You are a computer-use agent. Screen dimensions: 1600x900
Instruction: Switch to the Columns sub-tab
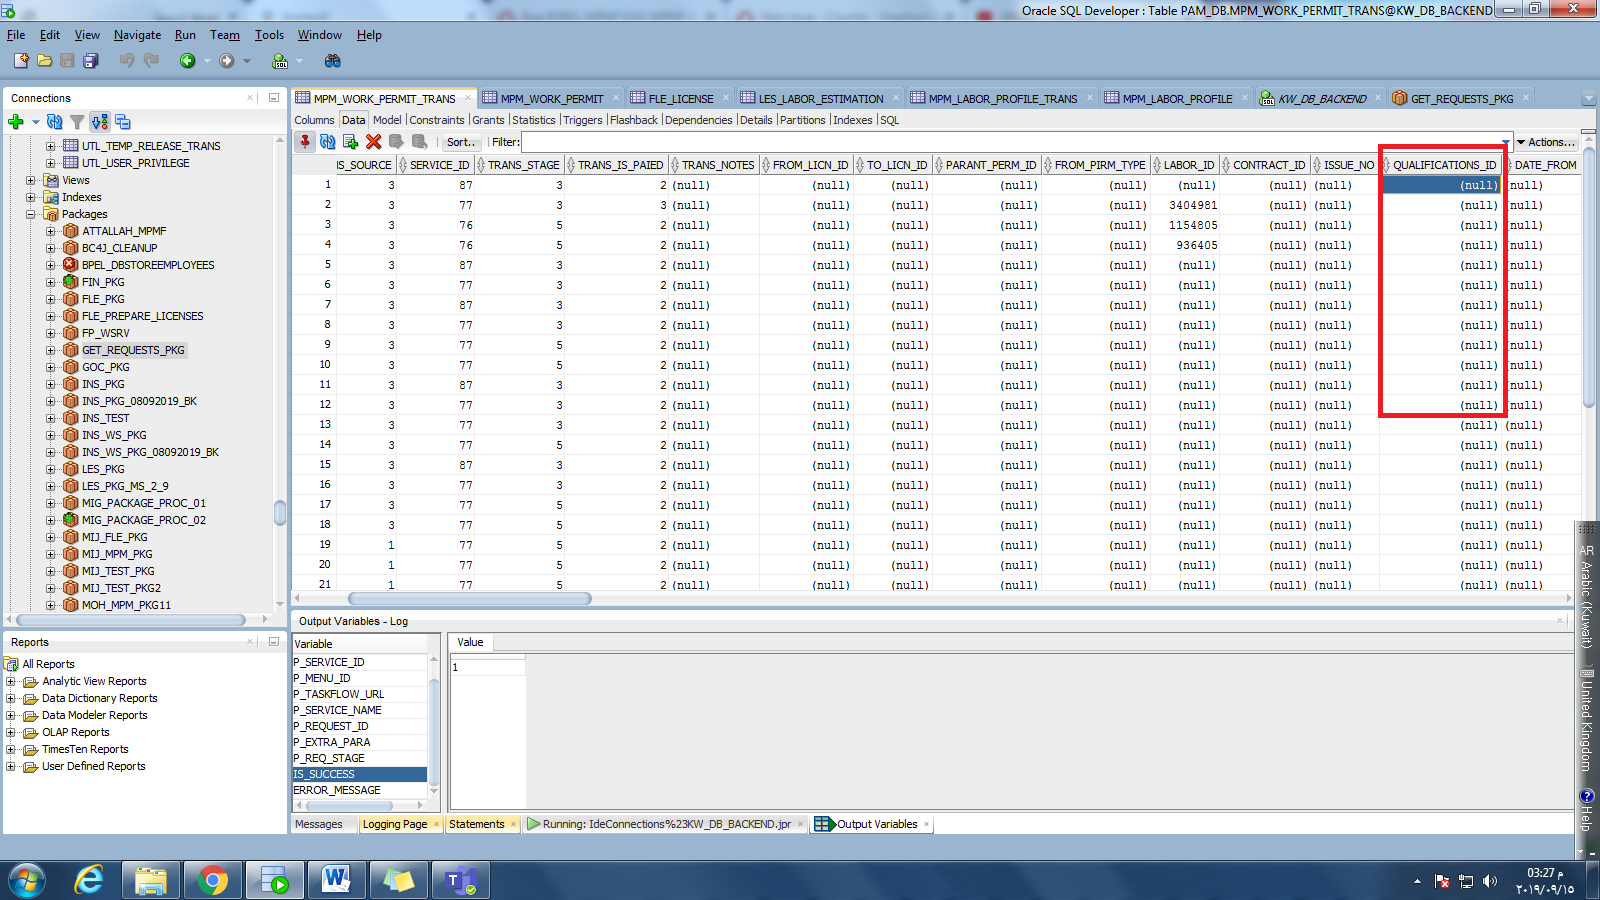pyautogui.click(x=314, y=120)
